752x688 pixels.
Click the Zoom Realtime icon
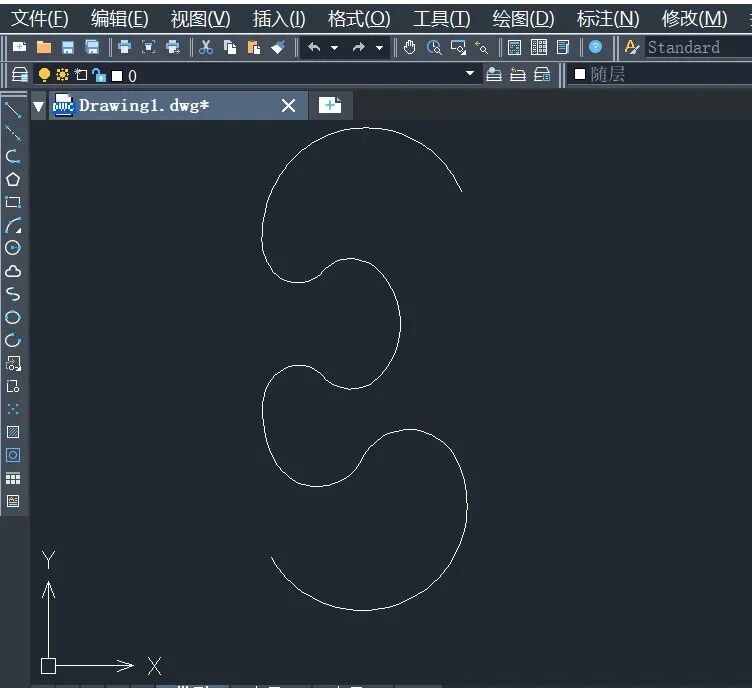434,47
